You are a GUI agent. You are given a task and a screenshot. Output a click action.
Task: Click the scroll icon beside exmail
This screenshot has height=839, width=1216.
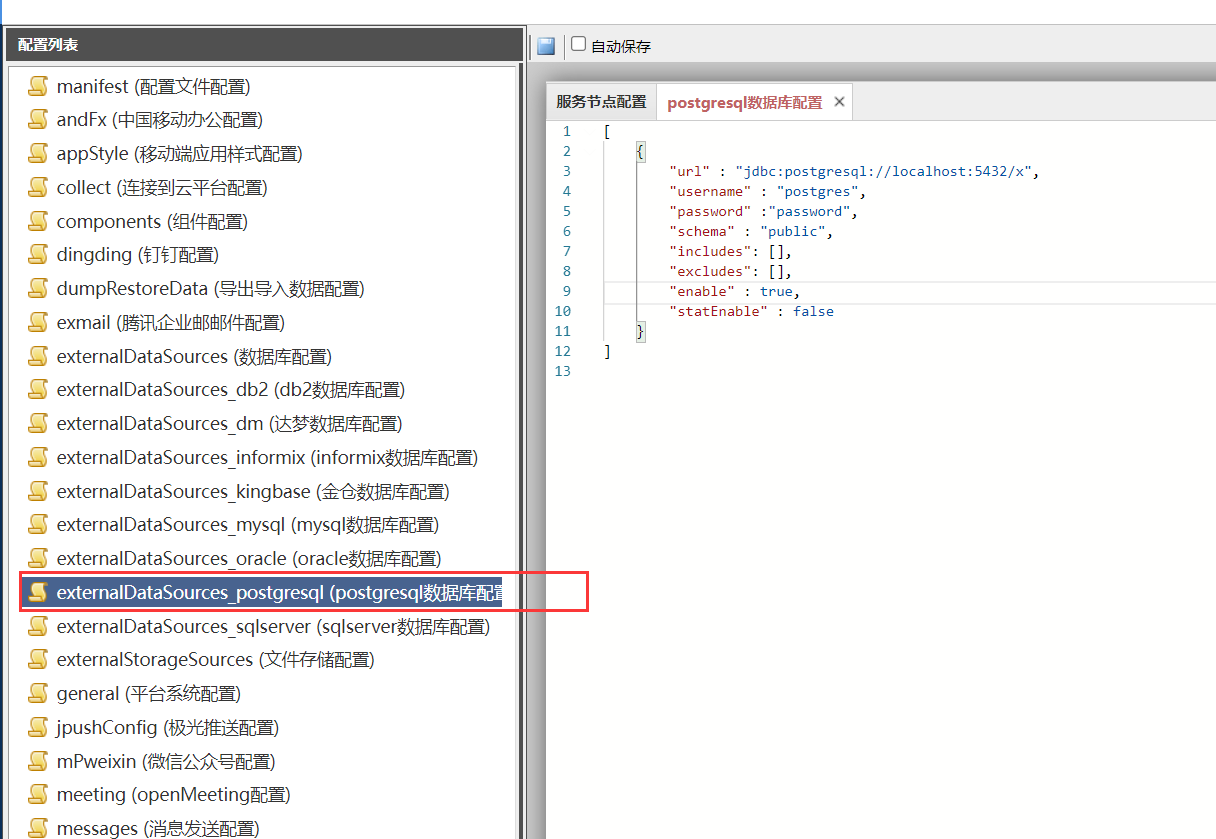(38, 323)
